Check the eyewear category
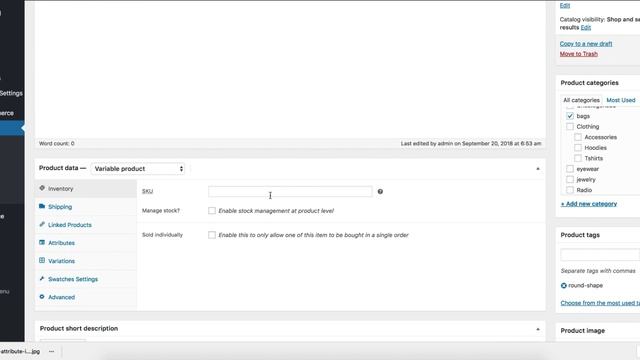Image resolution: width=640 pixels, height=360 pixels. 570,169
